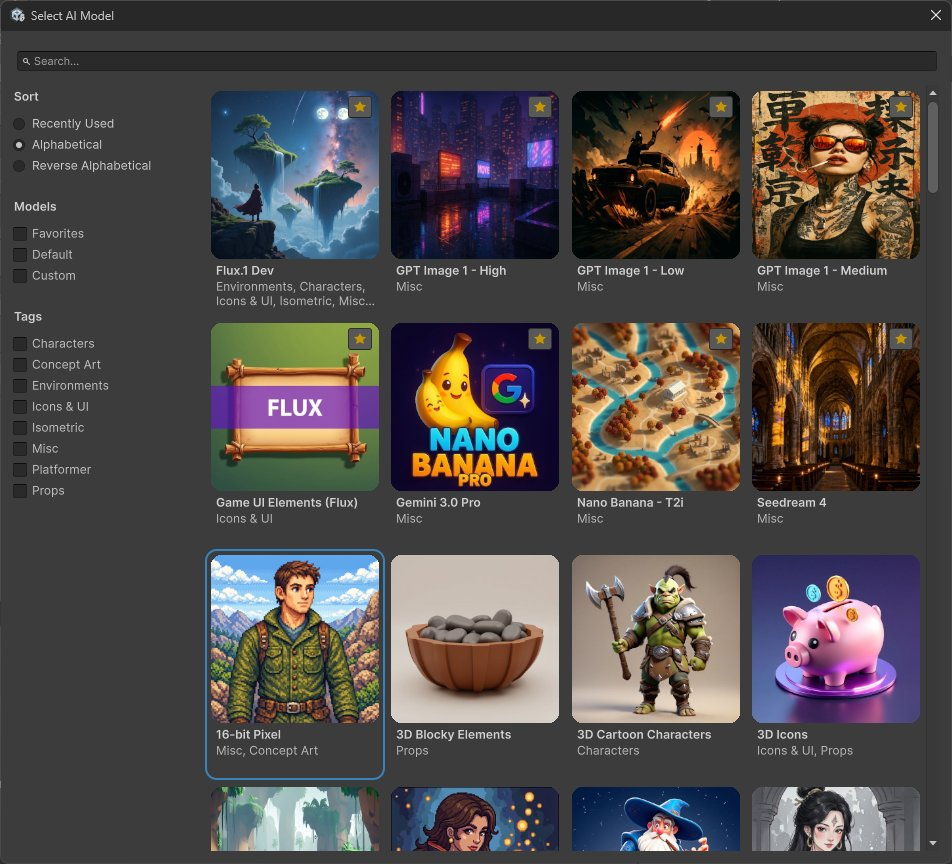This screenshot has width=952, height=864.
Task: Click the 'Seedream 4' model name
Action: tap(792, 503)
